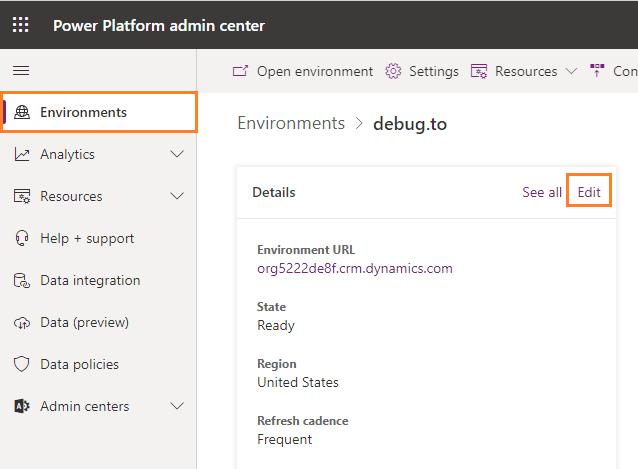The image size is (638, 469).
Task: Click the Environment URL label
Action: [x=306, y=250]
